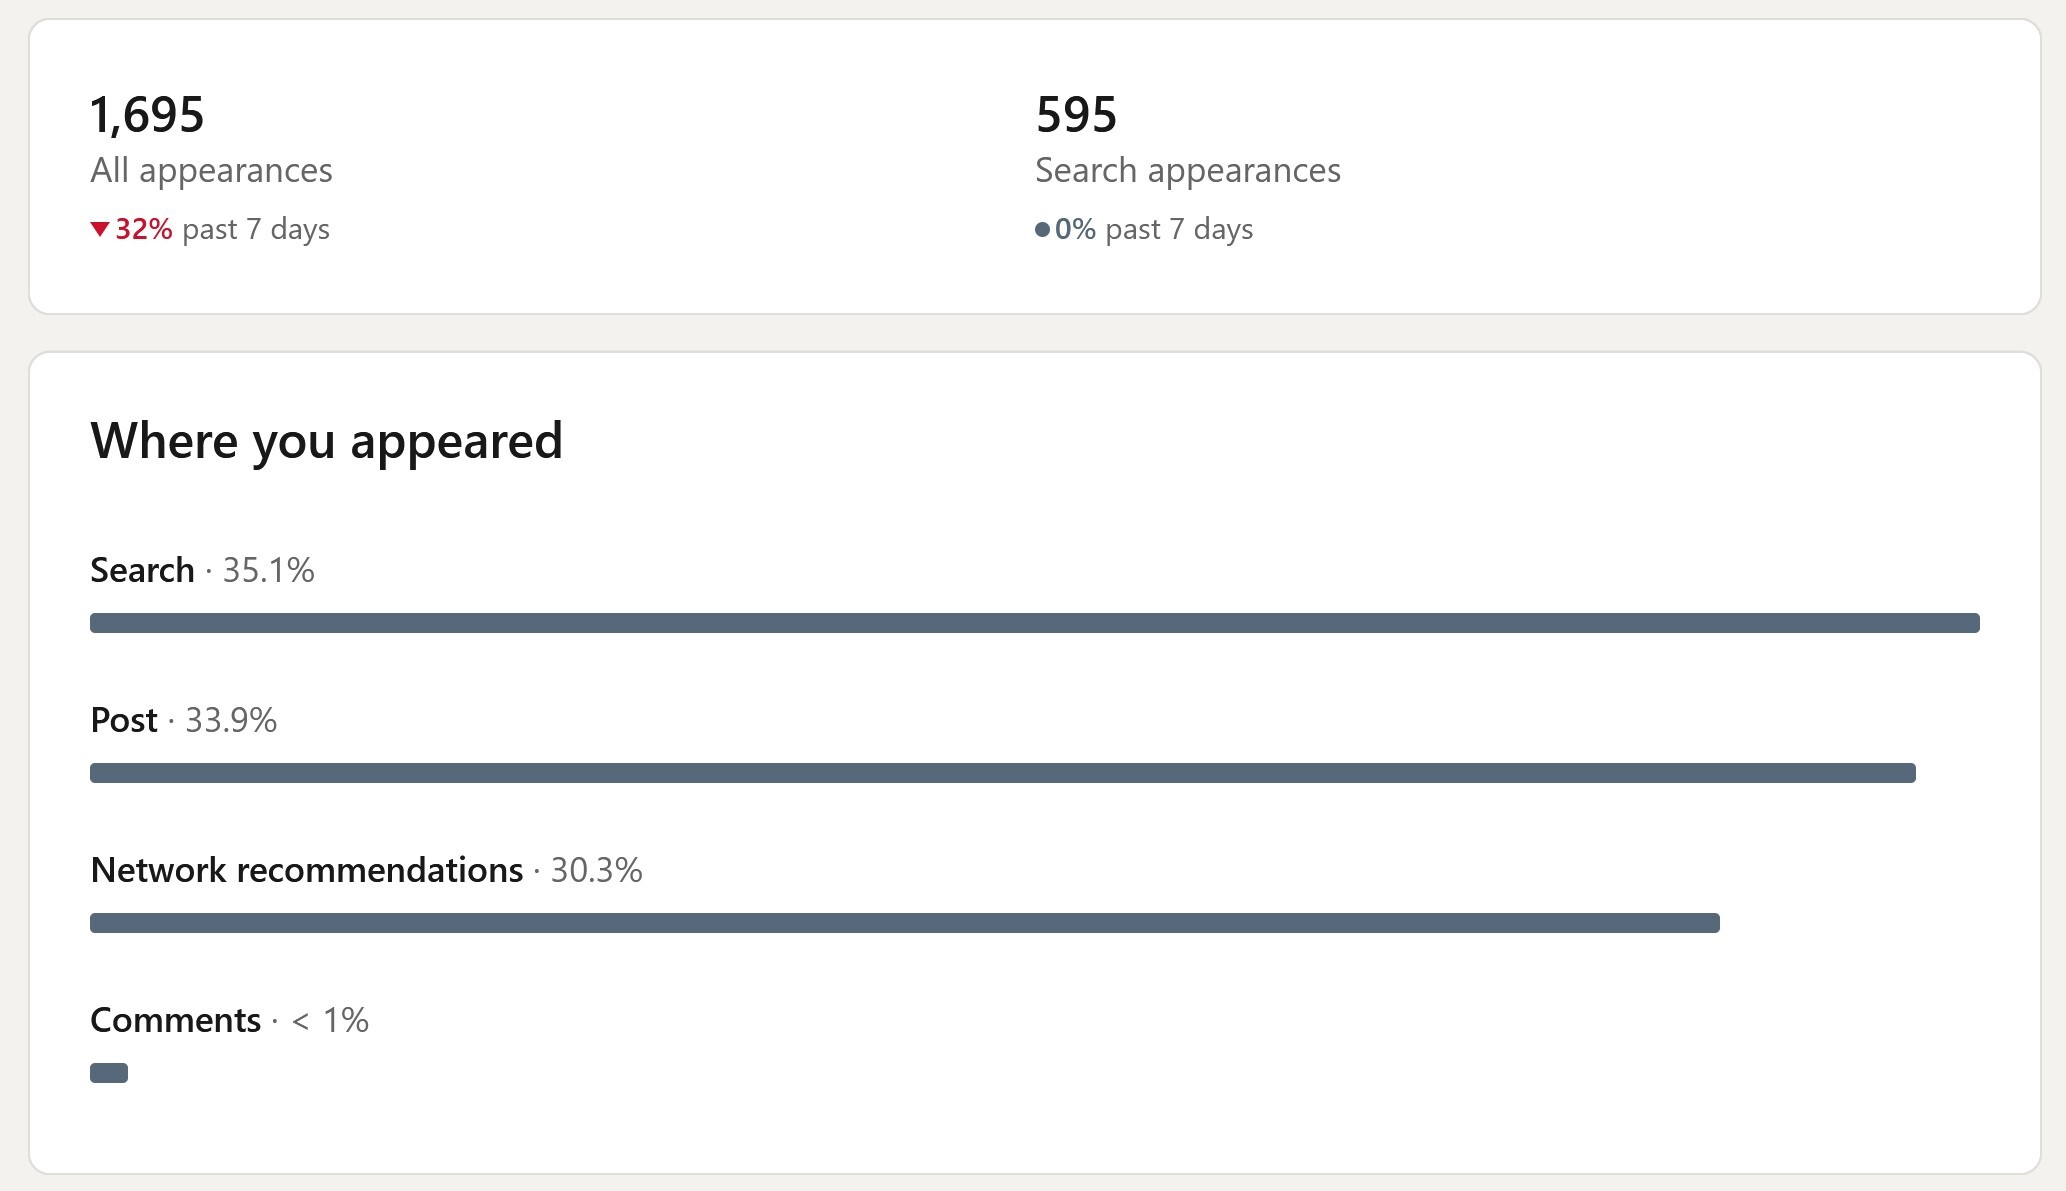Click the Search 35.1% progress bar
2066x1191 pixels.
click(1035, 623)
